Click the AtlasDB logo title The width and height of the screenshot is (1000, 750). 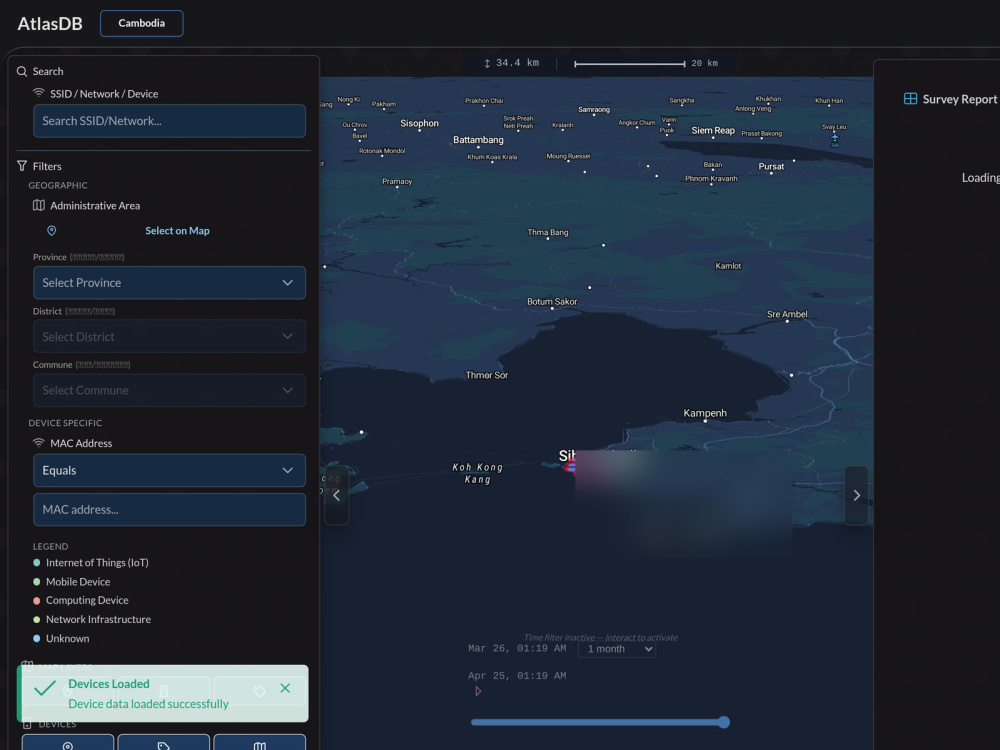coord(50,24)
